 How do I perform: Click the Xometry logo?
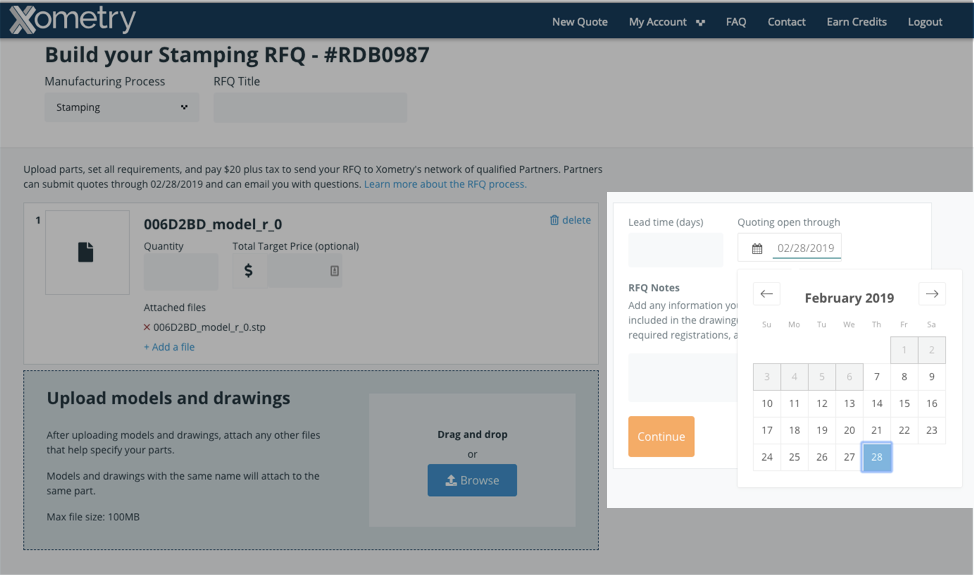pyautogui.click(x=73, y=19)
